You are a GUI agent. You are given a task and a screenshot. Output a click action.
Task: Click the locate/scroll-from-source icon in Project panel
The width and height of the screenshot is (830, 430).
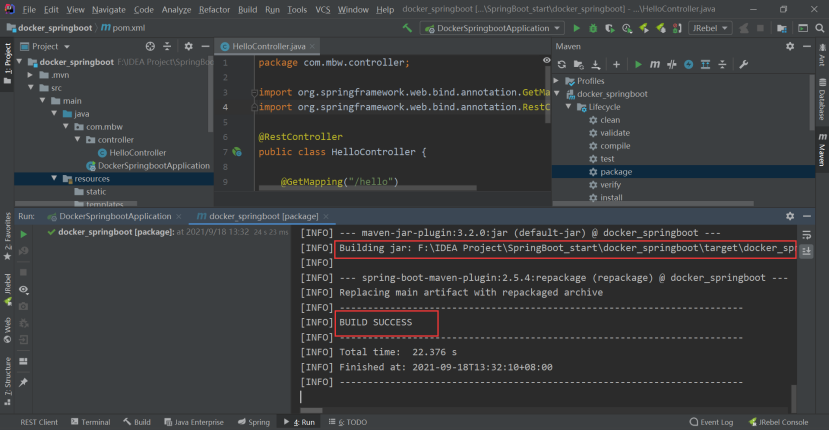tap(150, 47)
